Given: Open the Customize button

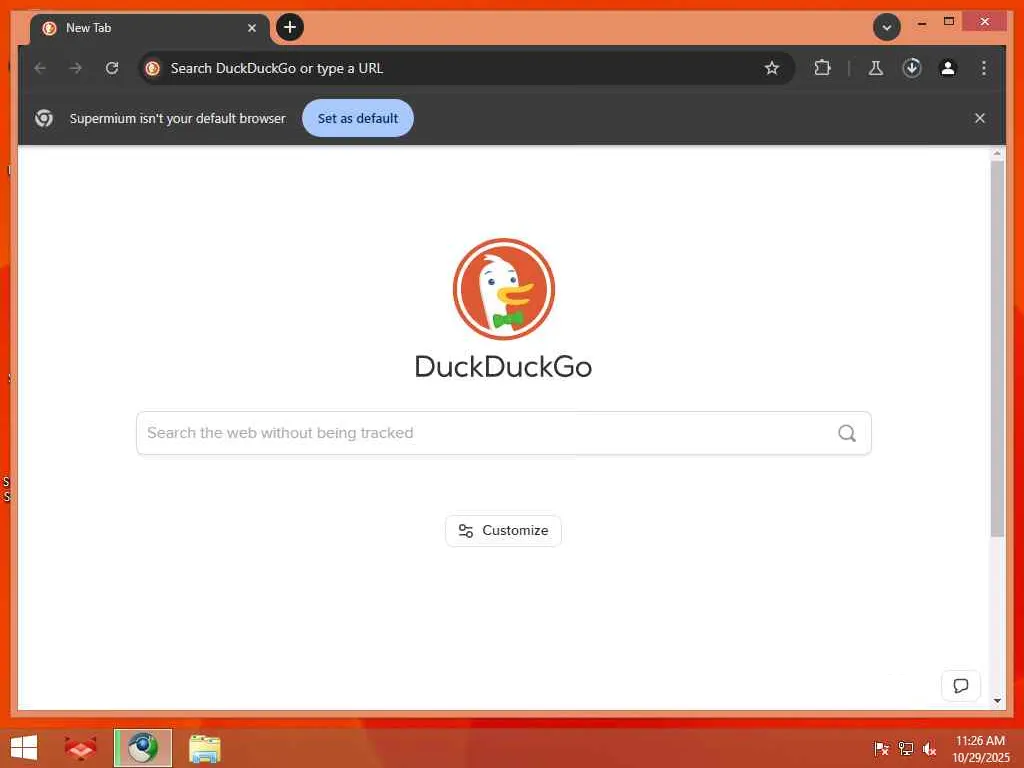Looking at the screenshot, I should click(x=504, y=531).
